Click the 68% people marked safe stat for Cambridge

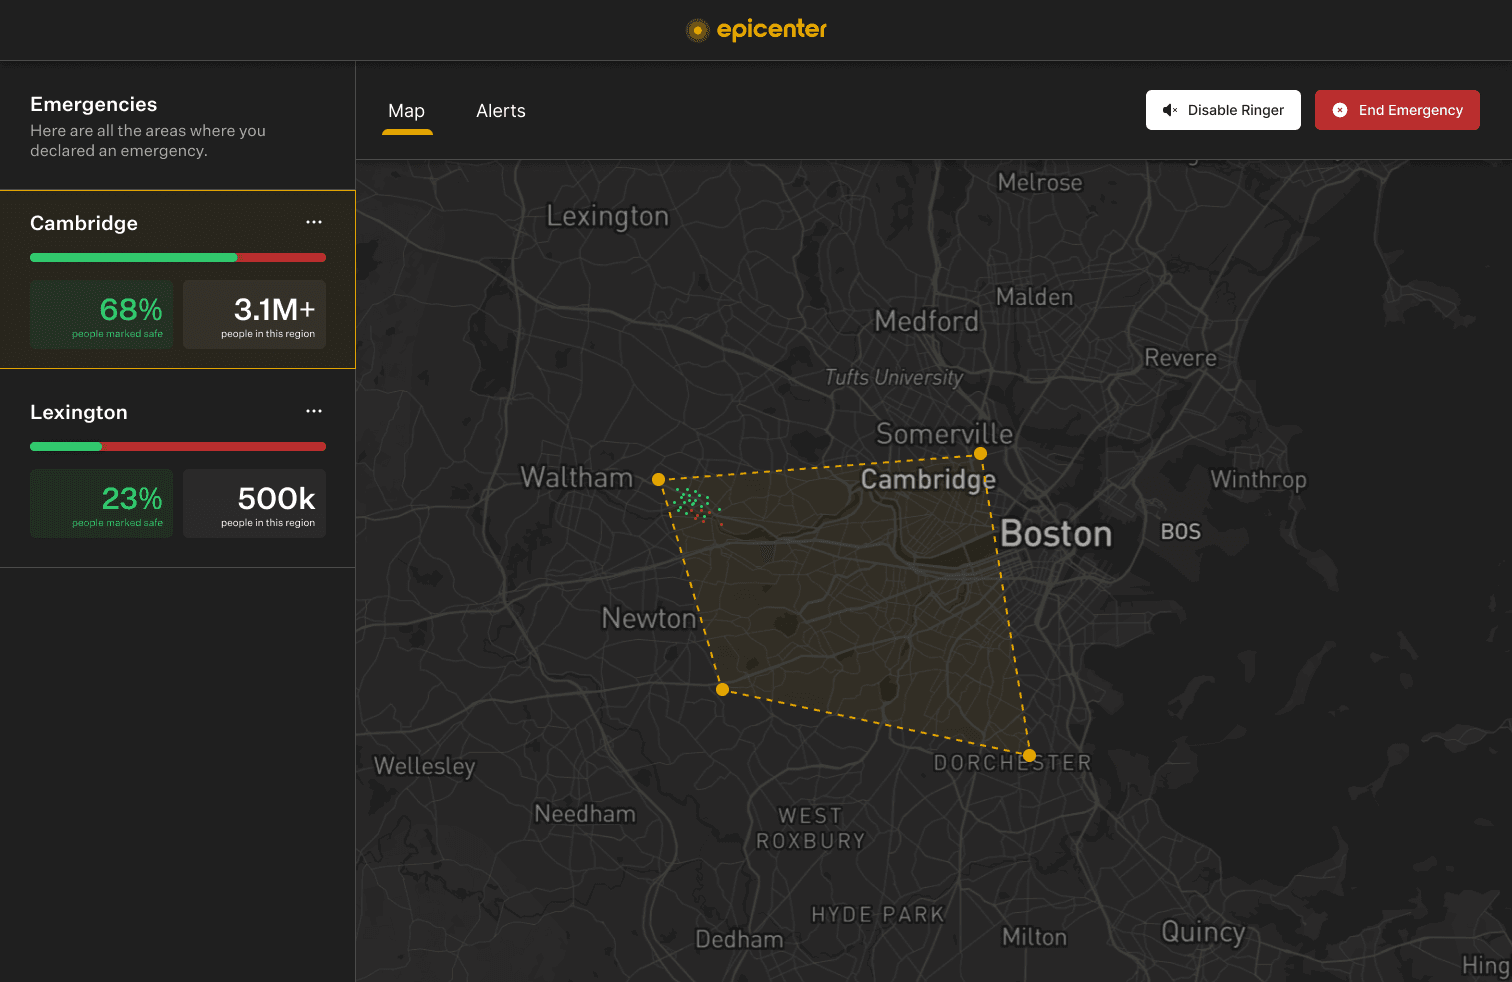click(101, 314)
